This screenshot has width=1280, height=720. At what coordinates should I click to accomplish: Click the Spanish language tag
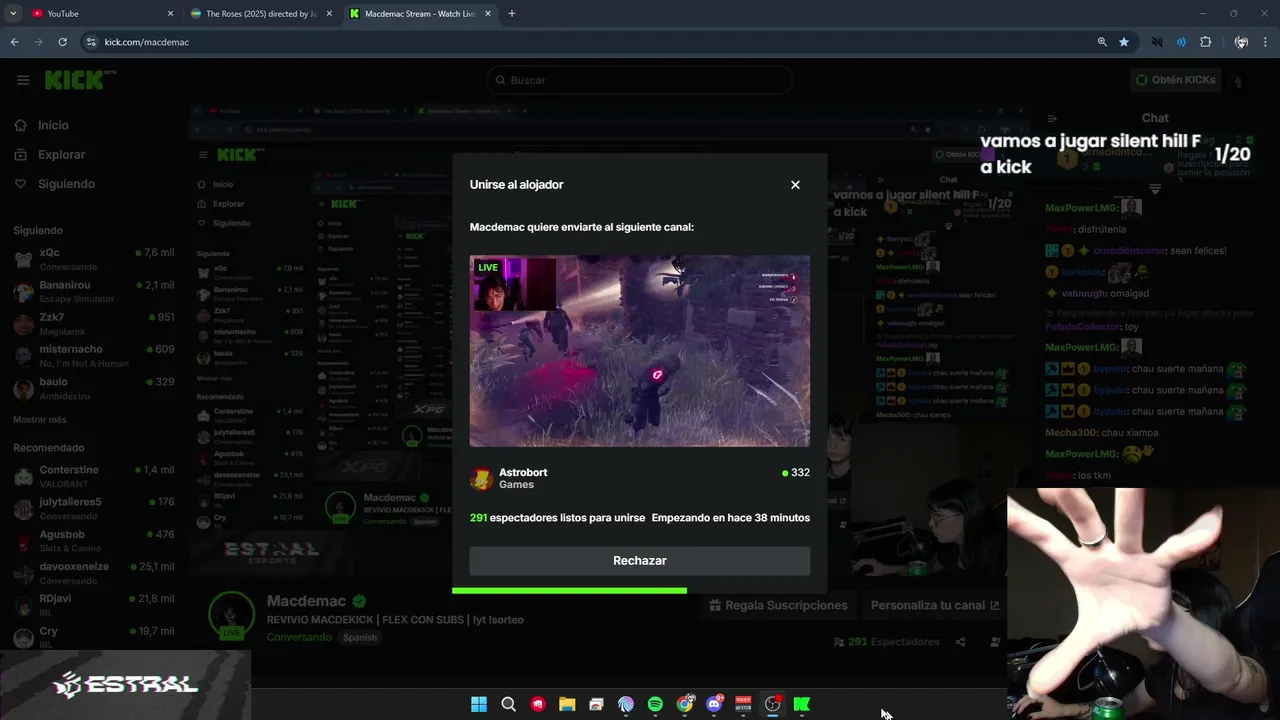pos(360,638)
